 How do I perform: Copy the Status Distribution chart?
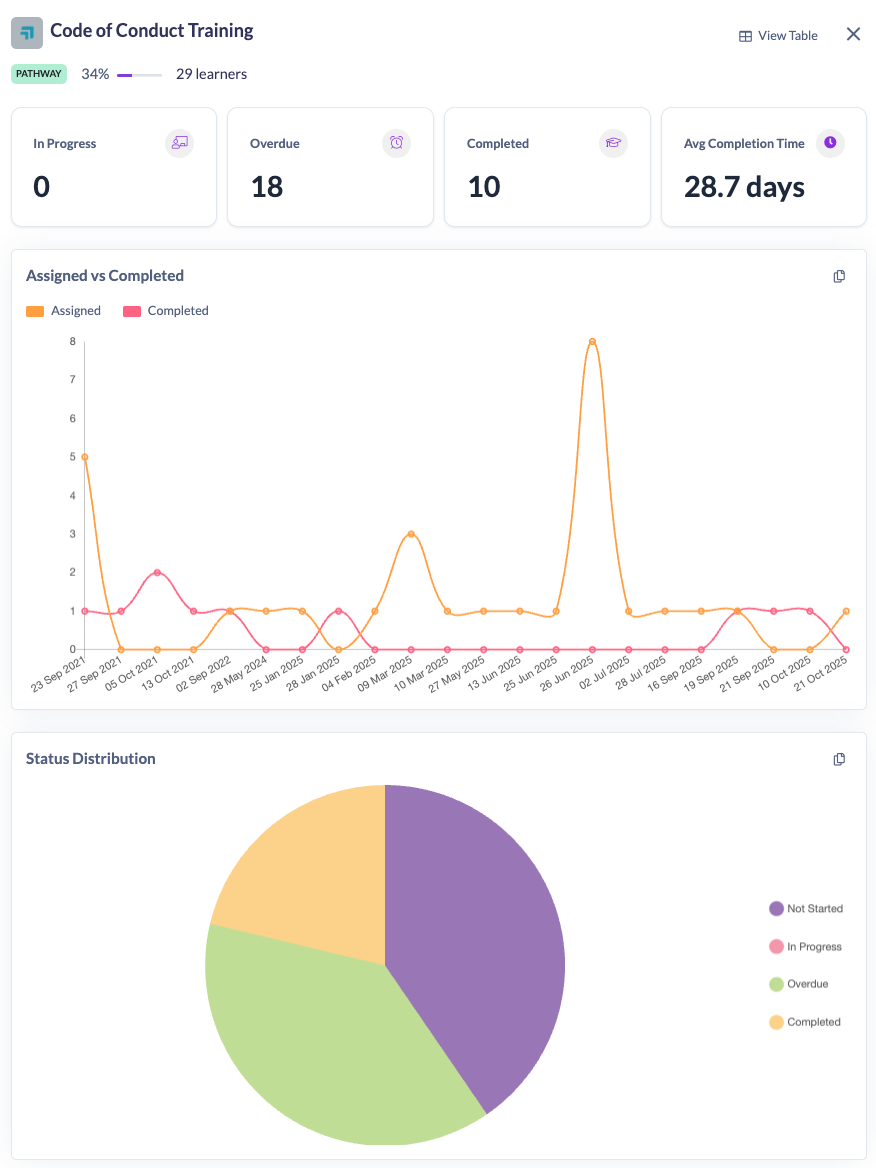click(x=840, y=759)
